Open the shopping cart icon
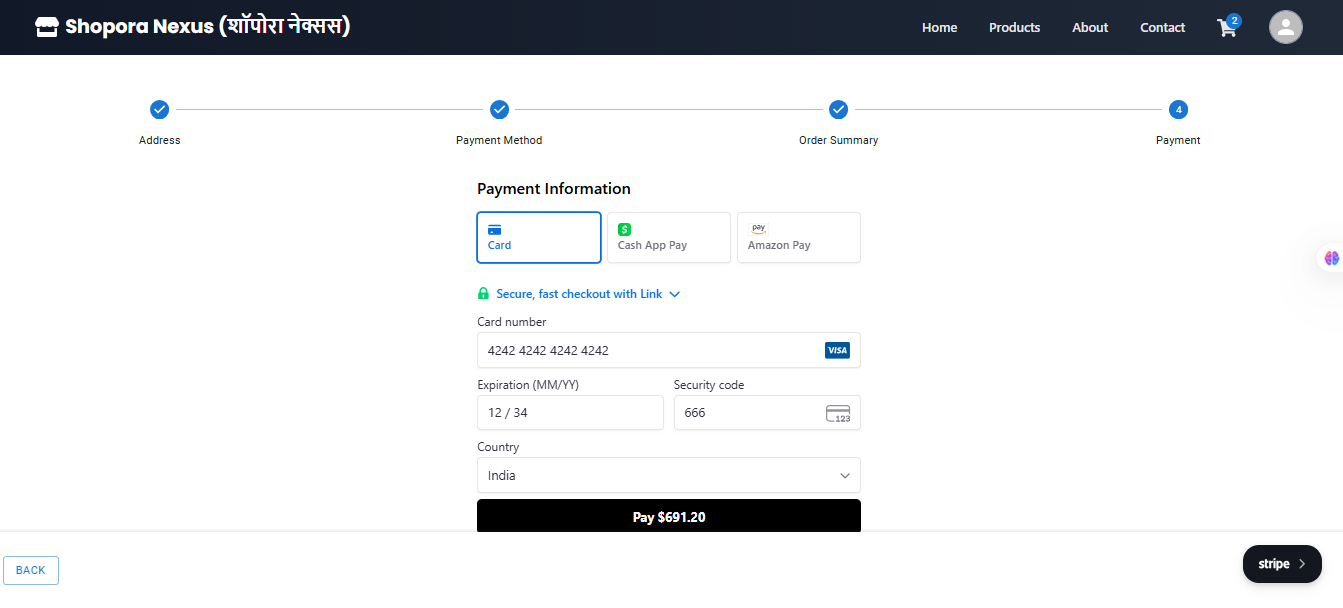 1226,29
